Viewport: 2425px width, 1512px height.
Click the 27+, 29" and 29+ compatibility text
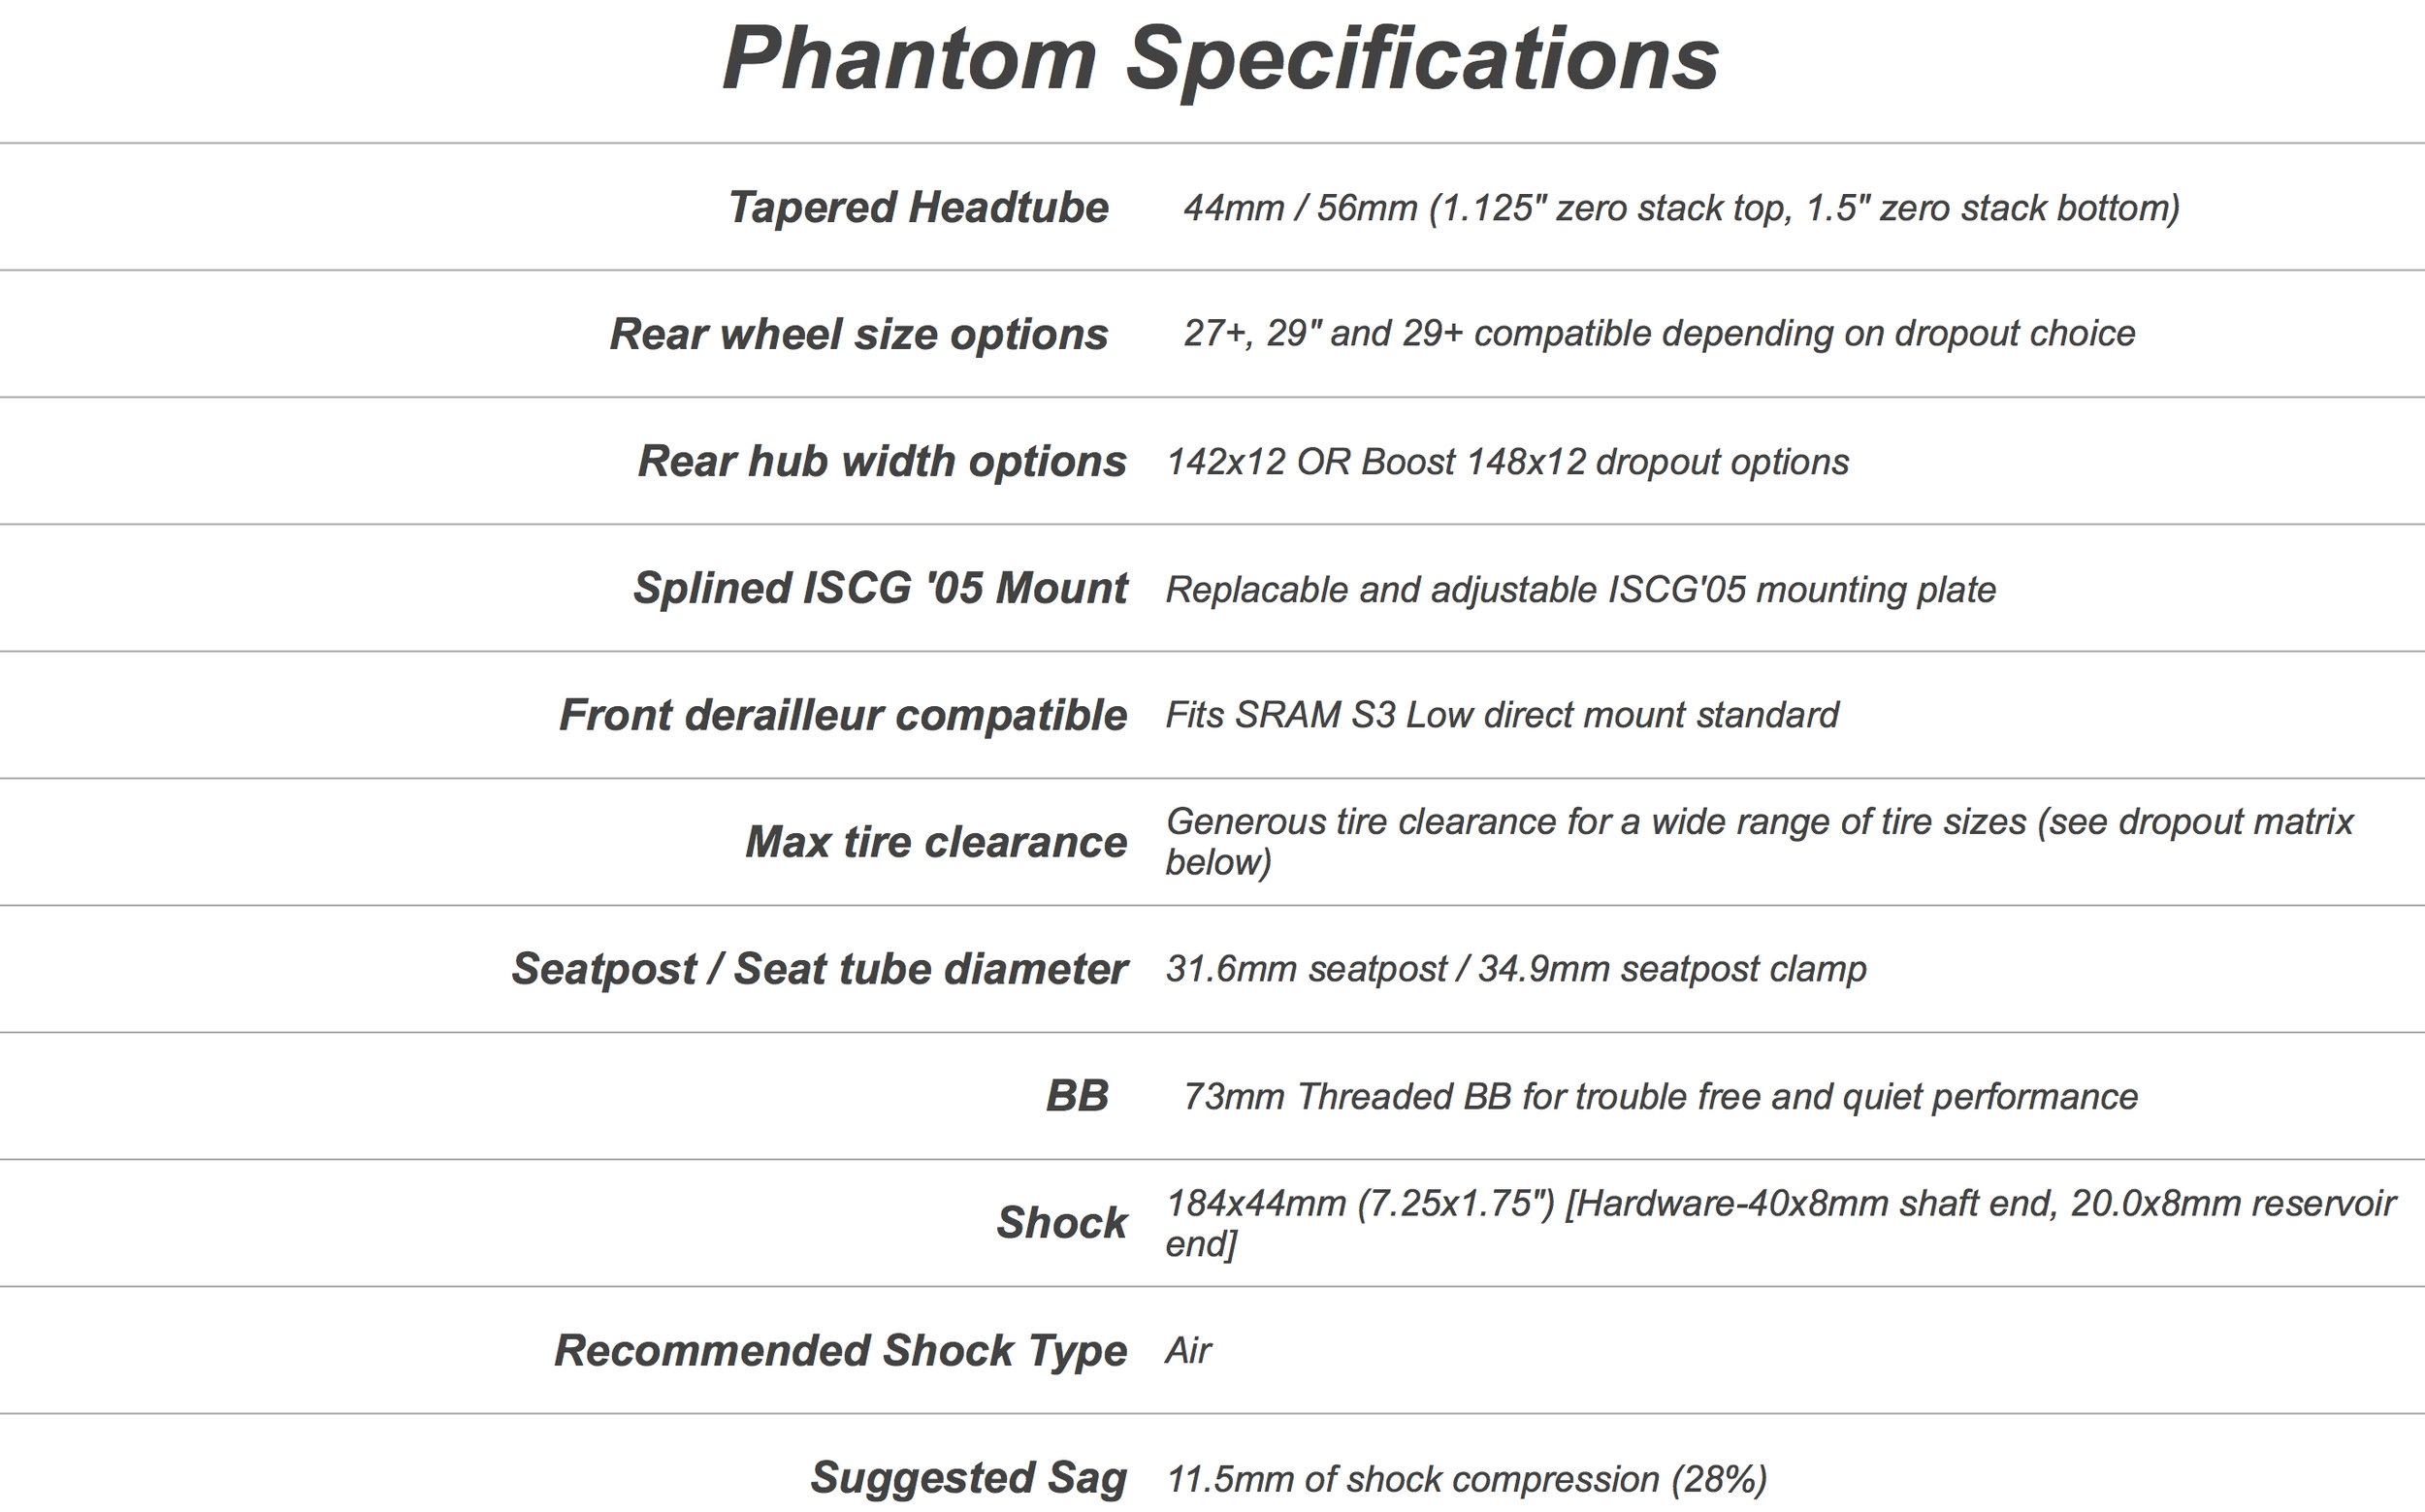click(1659, 334)
